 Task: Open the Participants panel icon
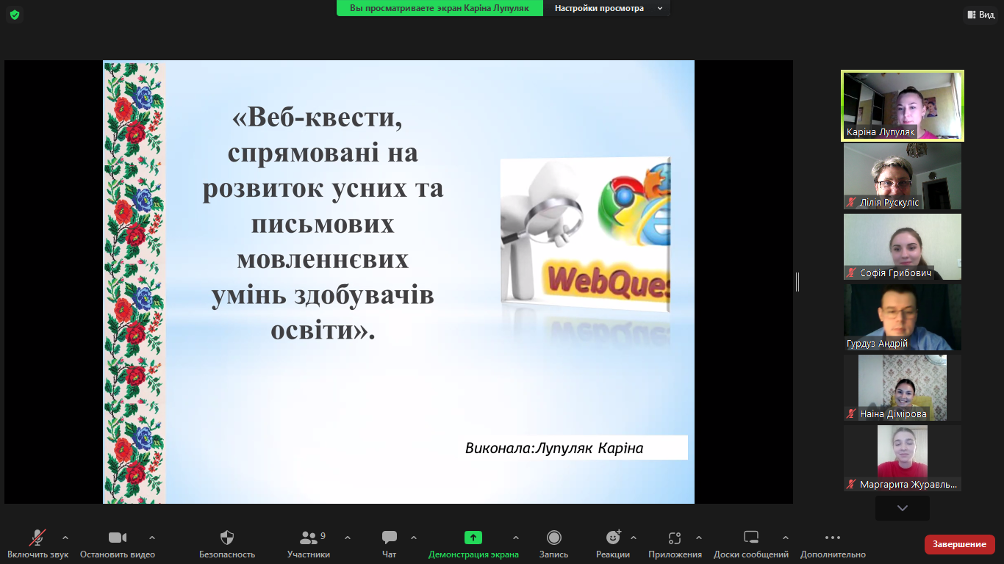coord(308,538)
